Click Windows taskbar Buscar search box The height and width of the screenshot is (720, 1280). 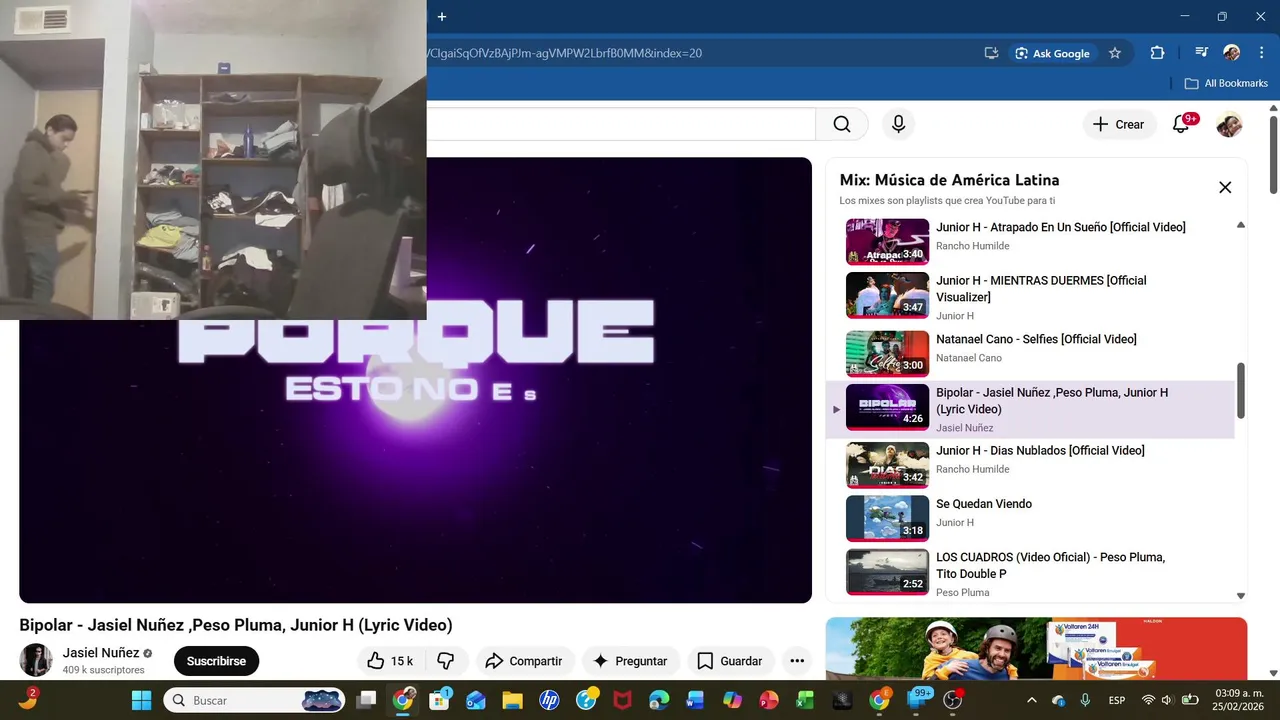pyautogui.click(x=255, y=700)
